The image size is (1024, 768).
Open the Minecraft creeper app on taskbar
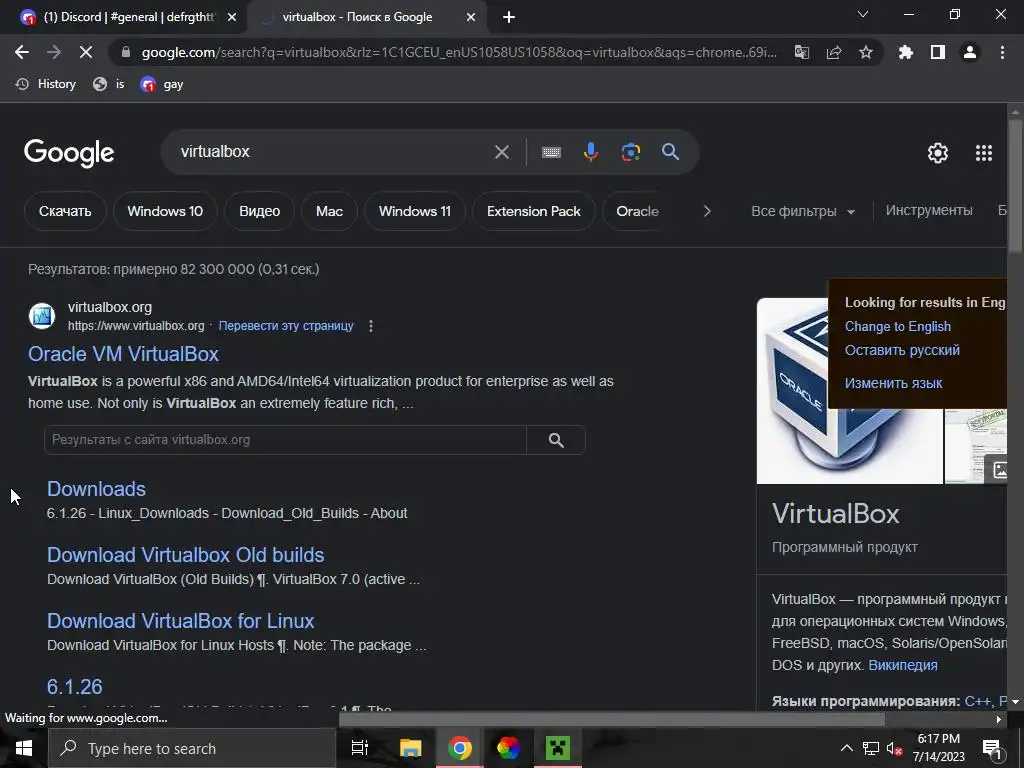[558, 748]
